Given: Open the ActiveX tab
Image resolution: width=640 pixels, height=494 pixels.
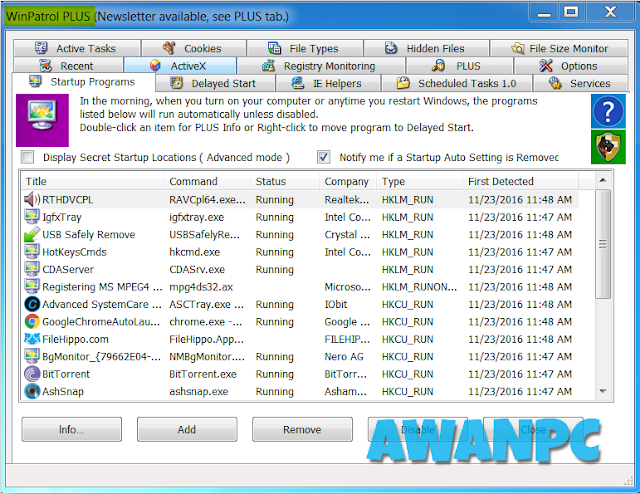Looking at the screenshot, I should 180,66.
